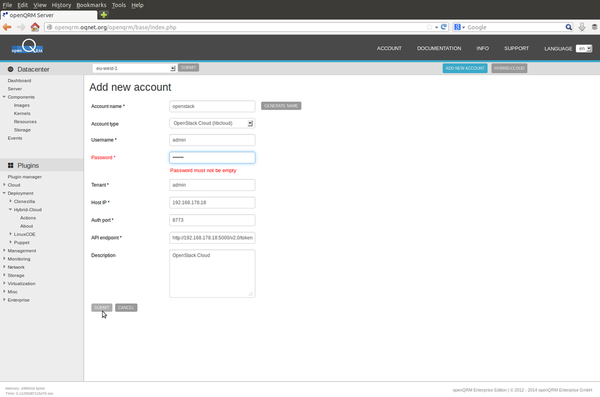Open the Edit menu
Image resolution: width=600 pixels, height=397 pixels.
point(23,5)
